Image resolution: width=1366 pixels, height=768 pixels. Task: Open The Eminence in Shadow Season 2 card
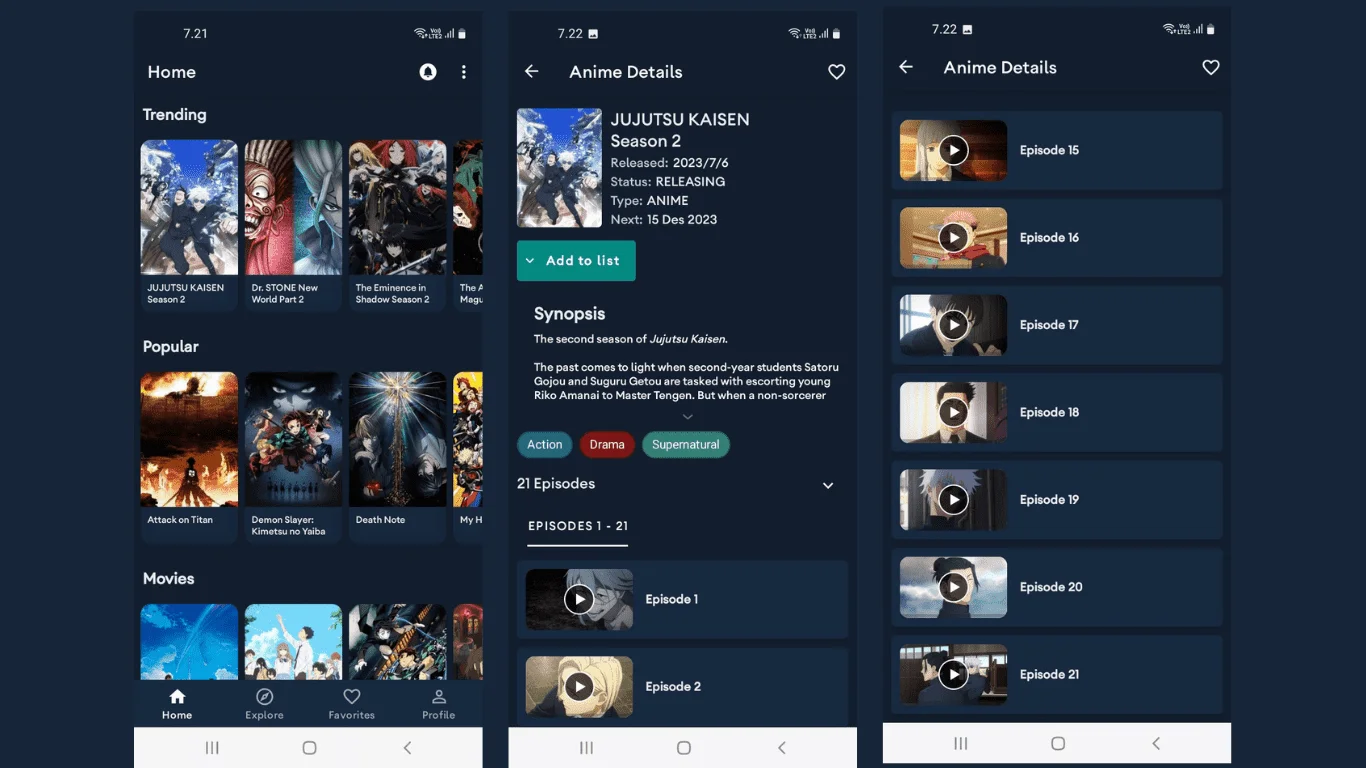coord(397,225)
